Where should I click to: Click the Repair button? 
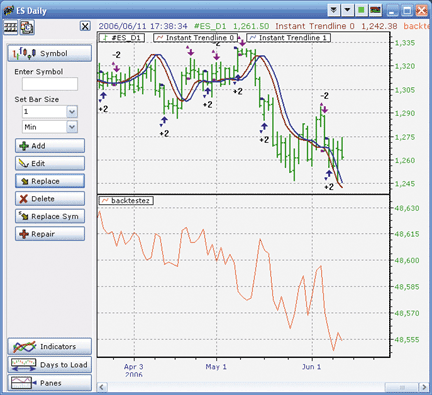click(x=50, y=234)
